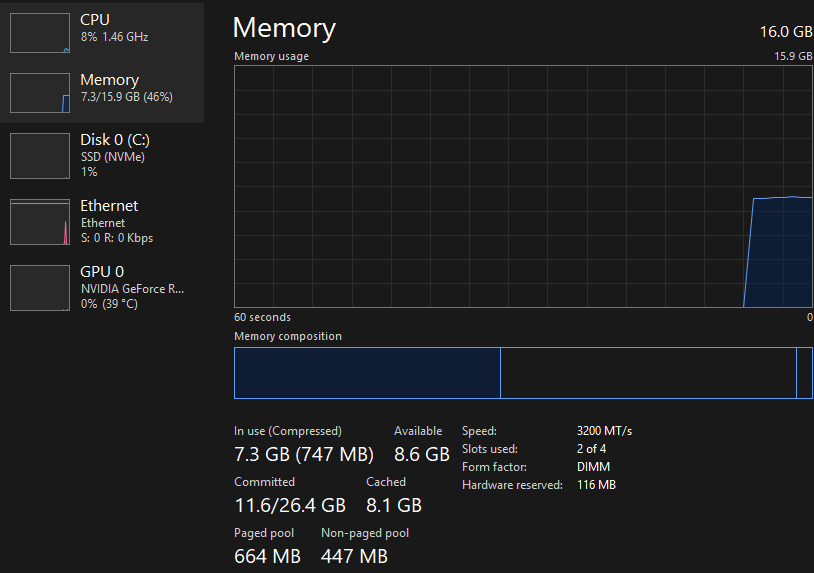814x573 pixels.
Task: Click the Ethernet mini graph thumbnail
Action: 40,222
